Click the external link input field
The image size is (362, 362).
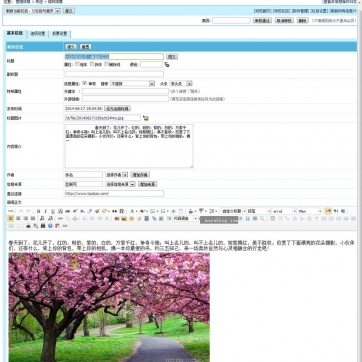point(125,99)
